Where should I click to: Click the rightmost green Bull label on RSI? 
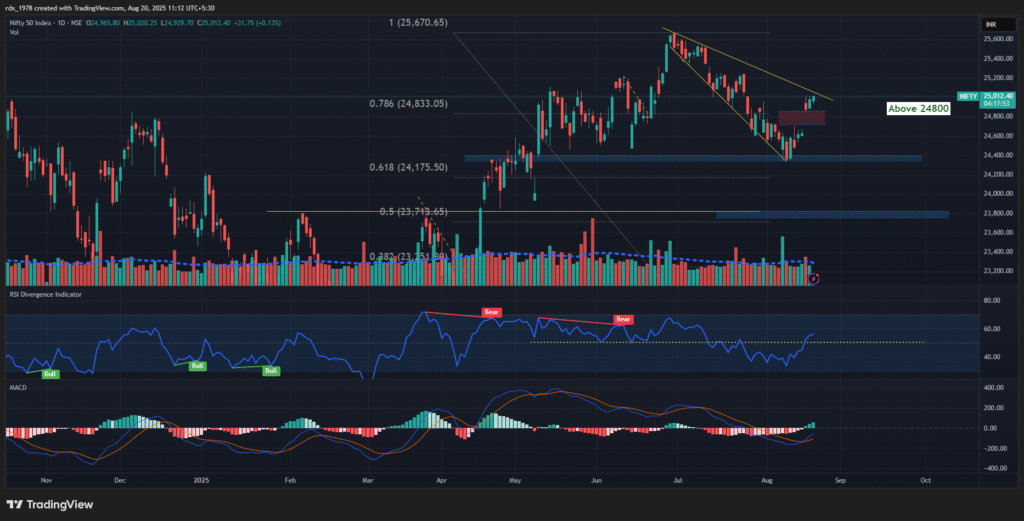(x=270, y=370)
